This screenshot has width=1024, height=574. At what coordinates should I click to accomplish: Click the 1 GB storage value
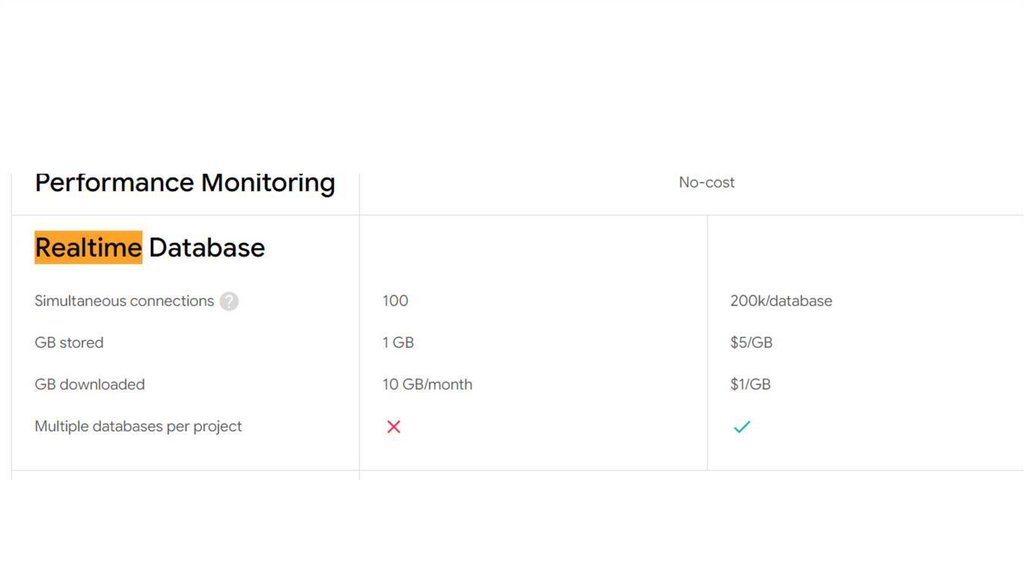click(x=398, y=343)
